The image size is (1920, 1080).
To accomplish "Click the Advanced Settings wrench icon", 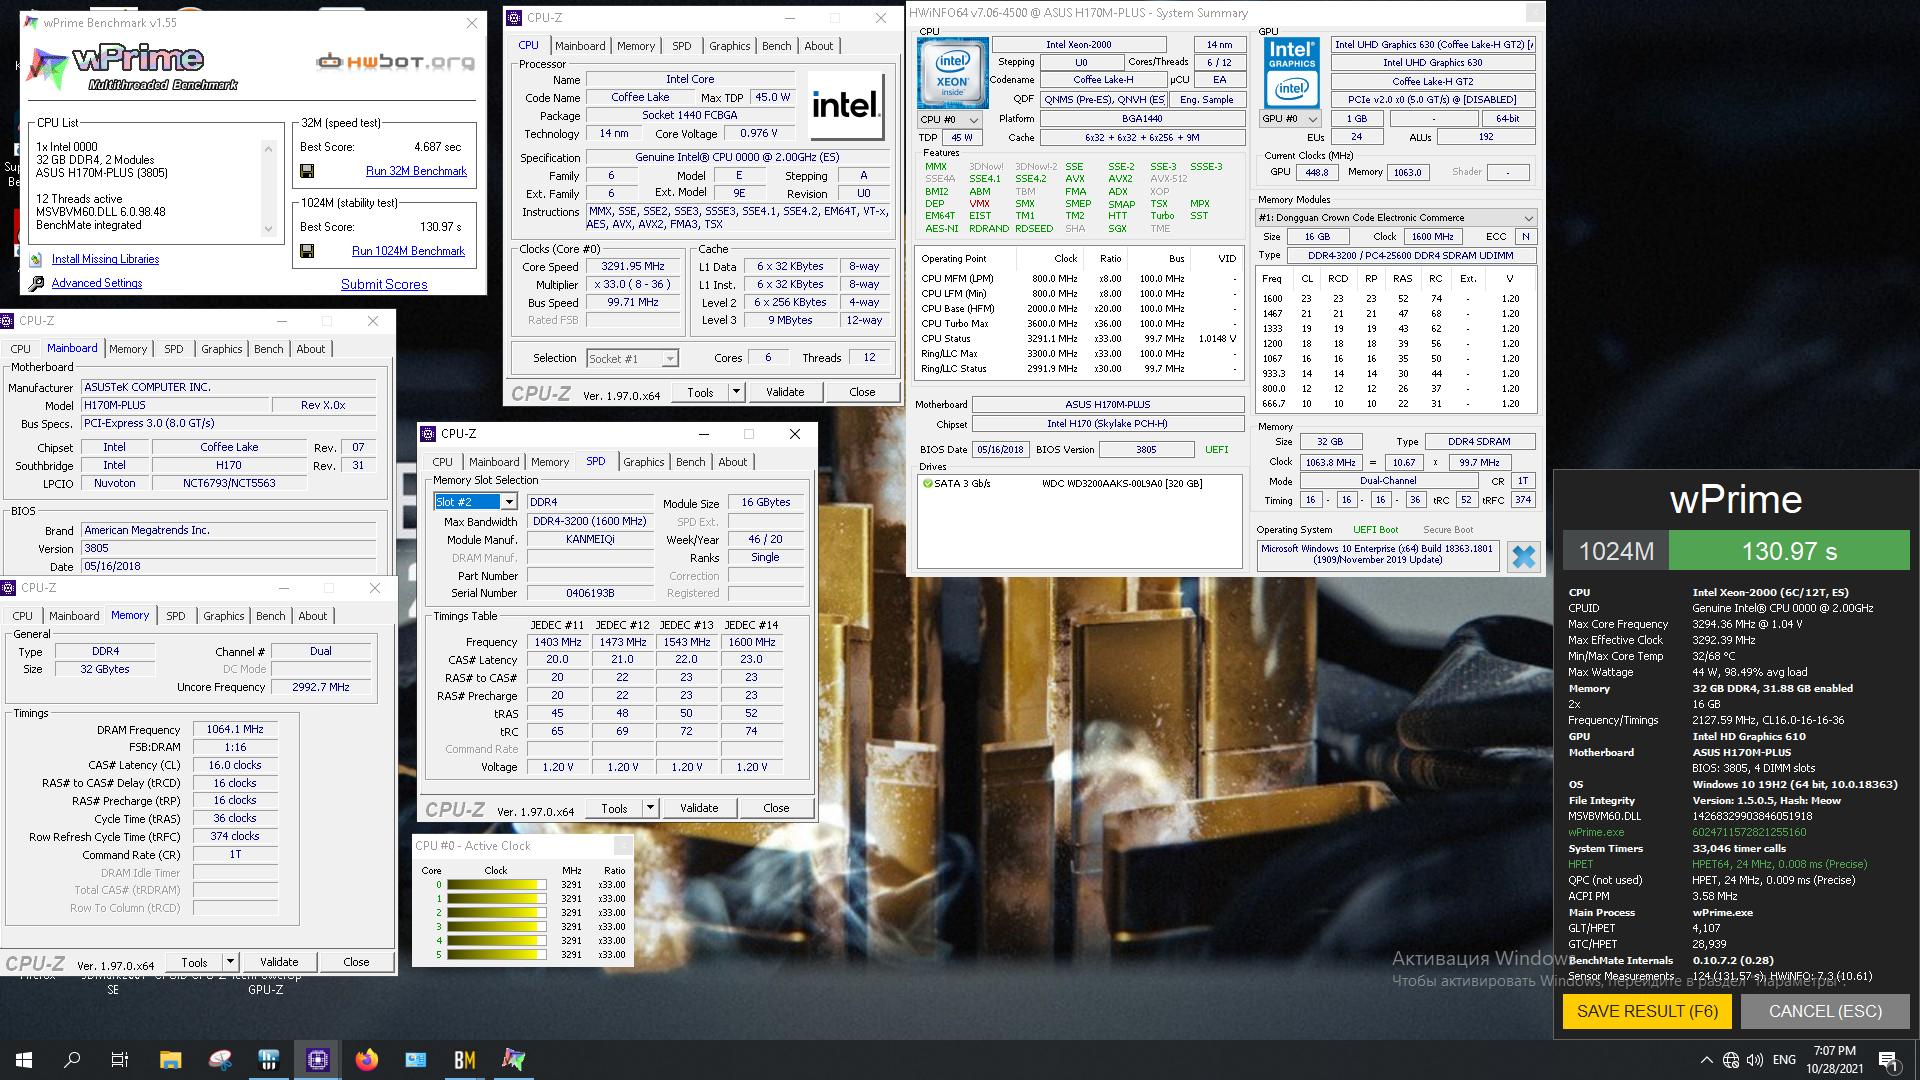I will pyautogui.click(x=36, y=284).
